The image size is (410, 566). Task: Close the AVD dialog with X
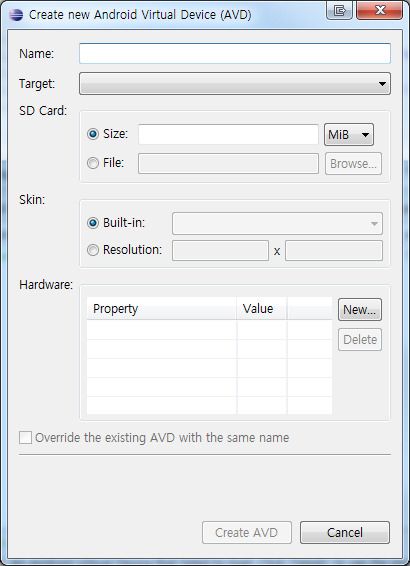pyautogui.click(x=379, y=10)
